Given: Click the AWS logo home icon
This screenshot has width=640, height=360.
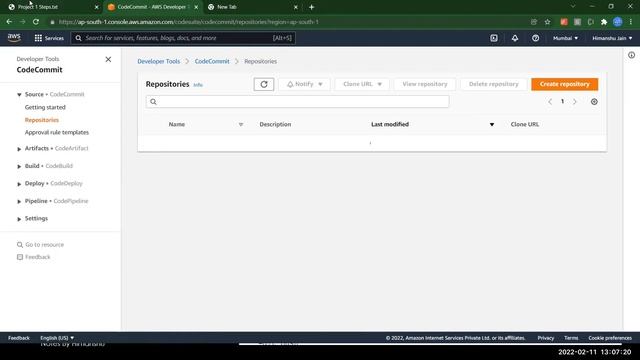Looking at the screenshot, I should (x=14, y=38).
